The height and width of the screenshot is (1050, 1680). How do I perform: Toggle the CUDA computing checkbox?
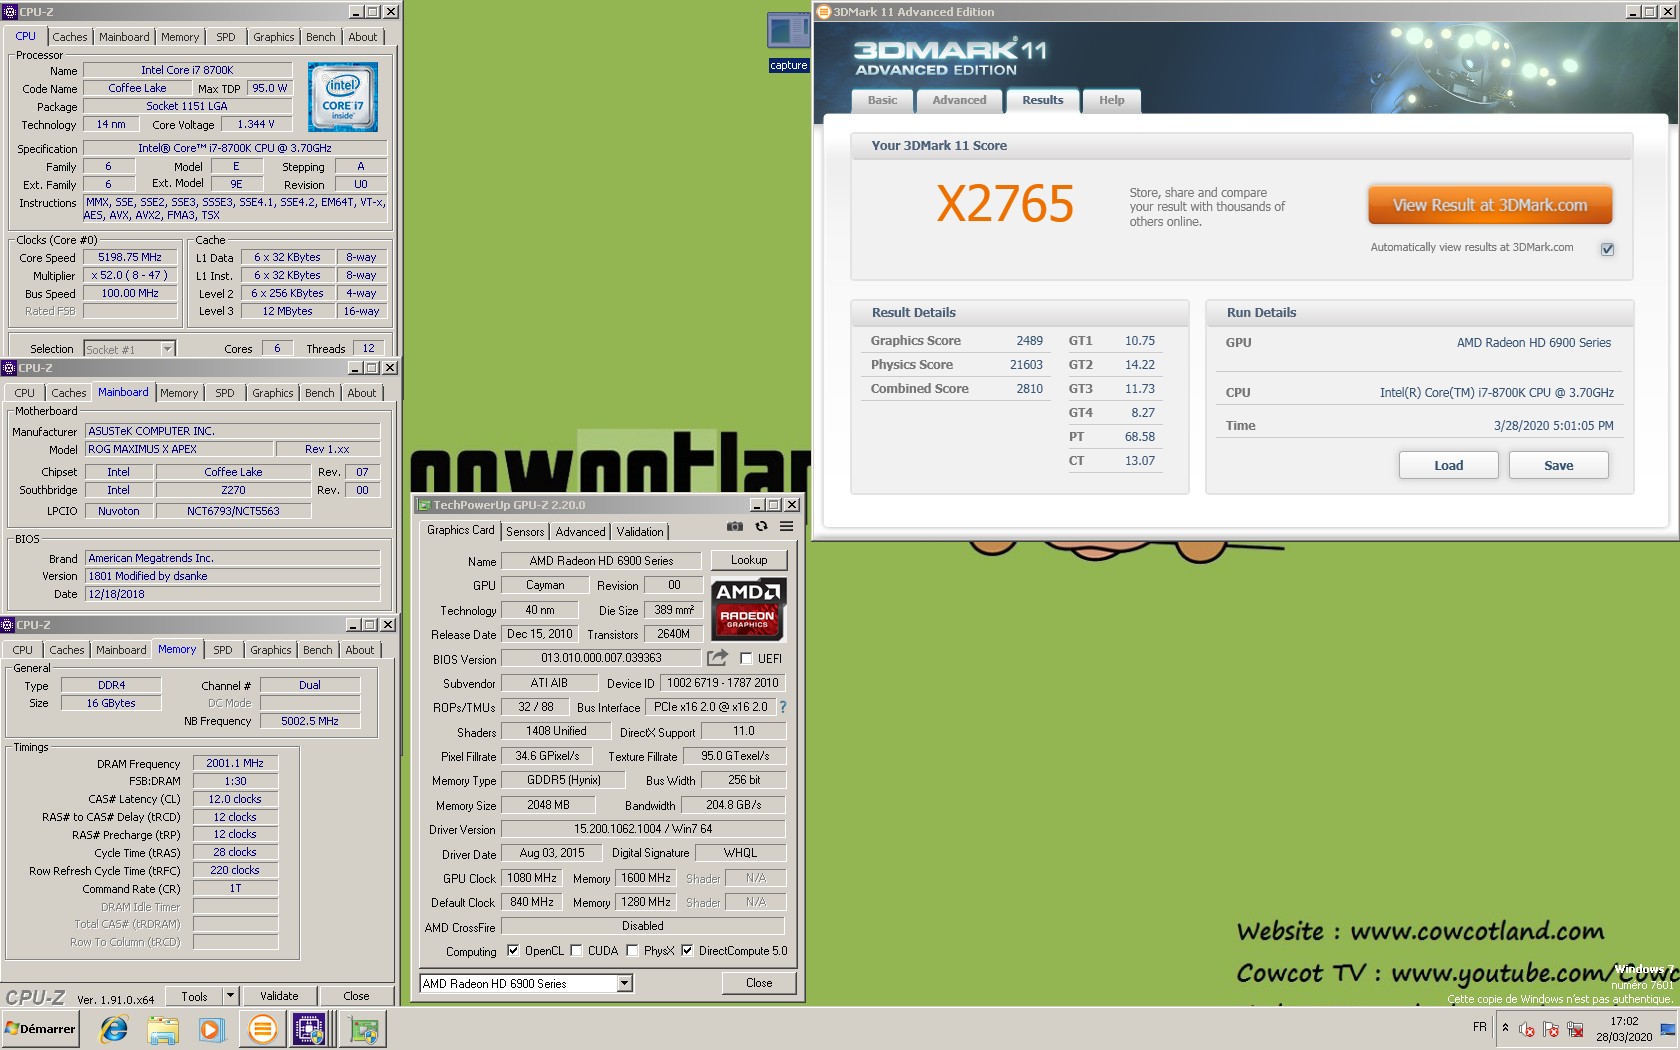tap(576, 951)
